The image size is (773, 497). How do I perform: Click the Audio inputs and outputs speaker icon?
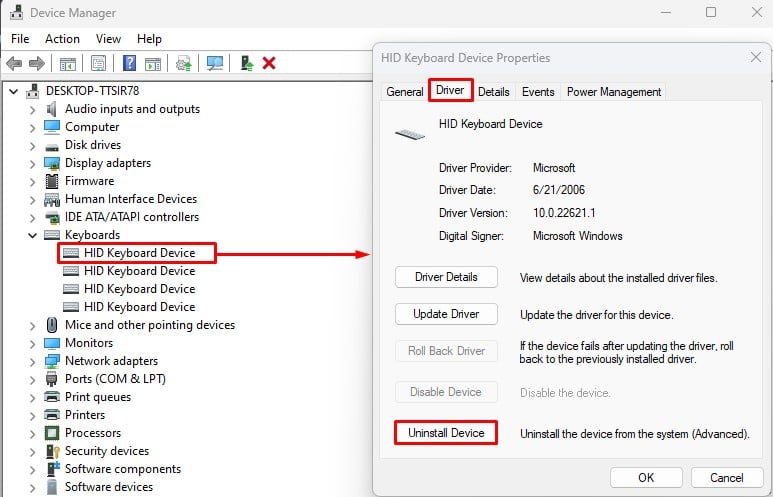pos(51,109)
